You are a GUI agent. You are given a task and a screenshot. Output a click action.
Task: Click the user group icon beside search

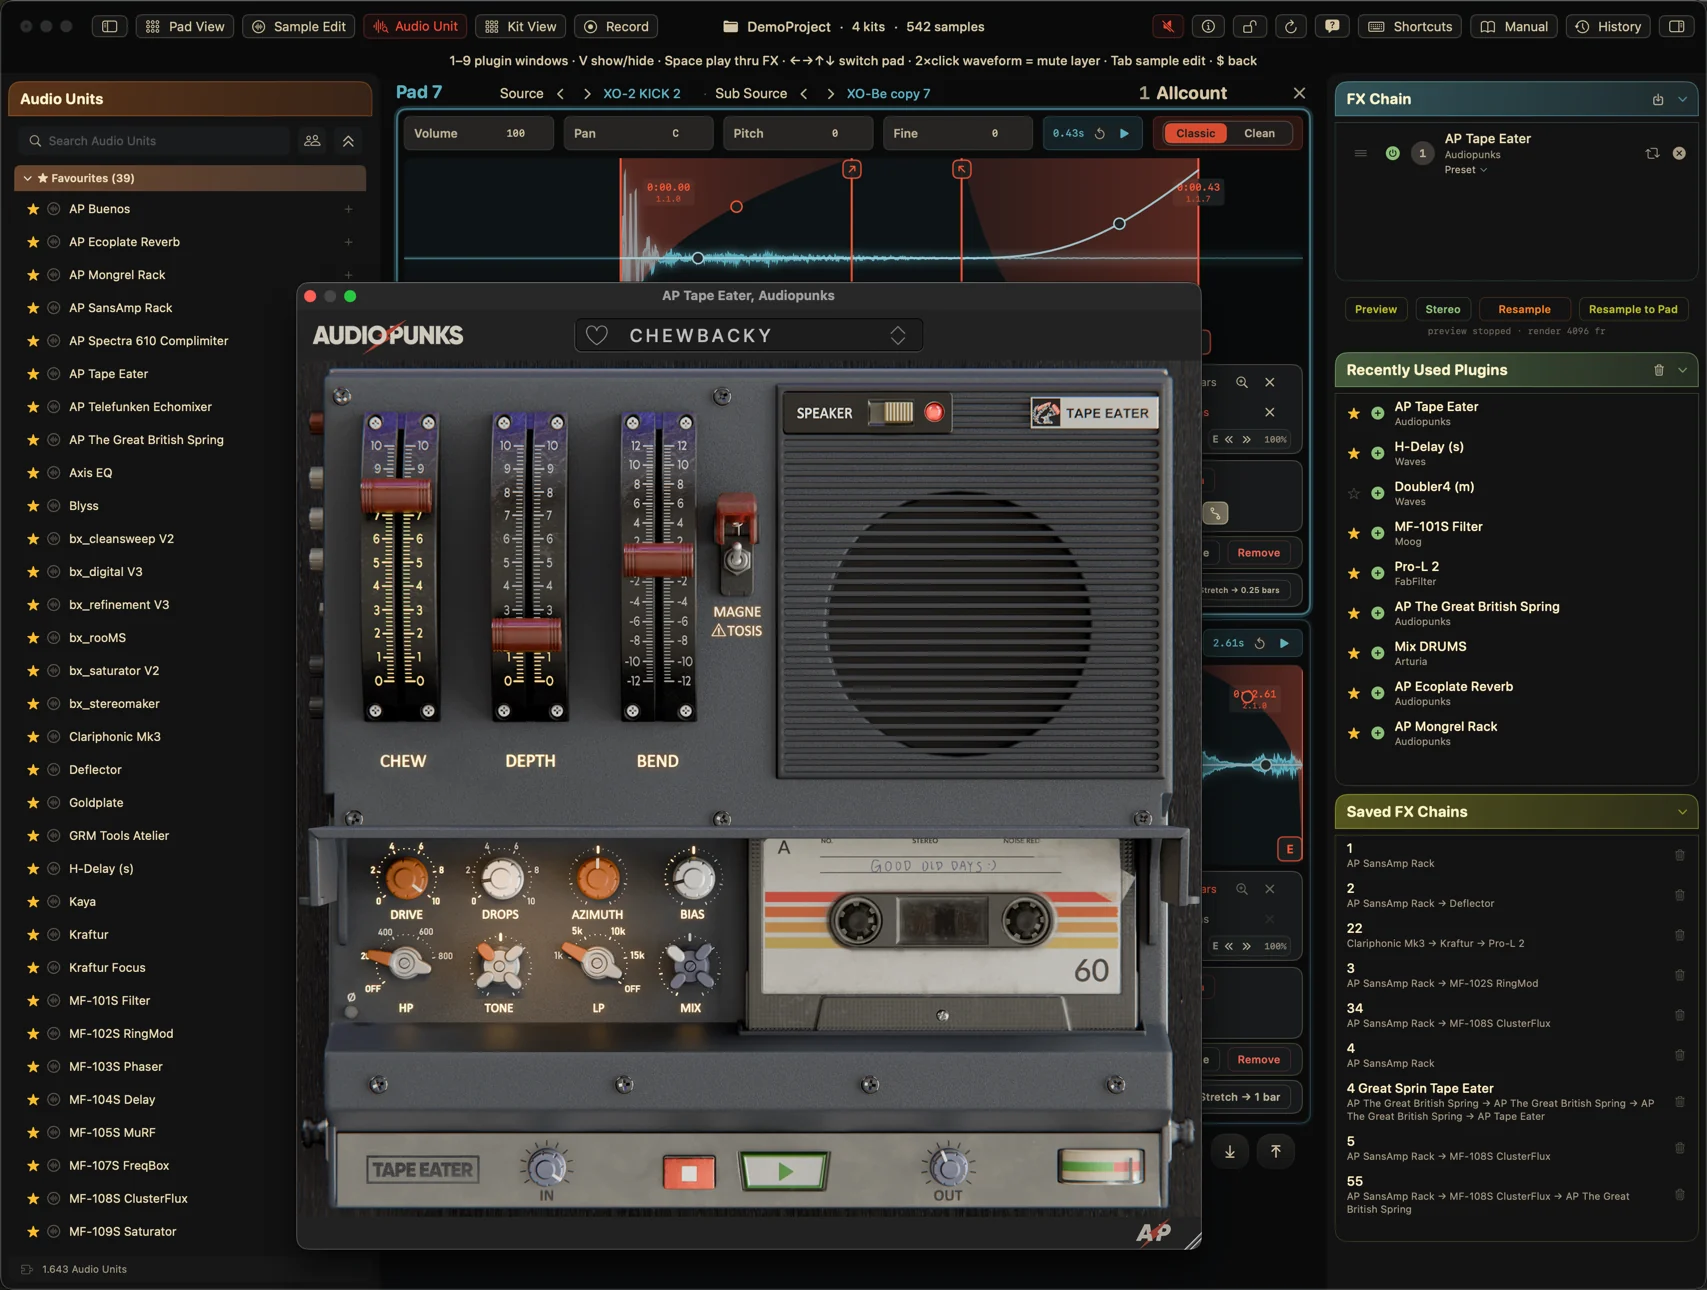312,141
